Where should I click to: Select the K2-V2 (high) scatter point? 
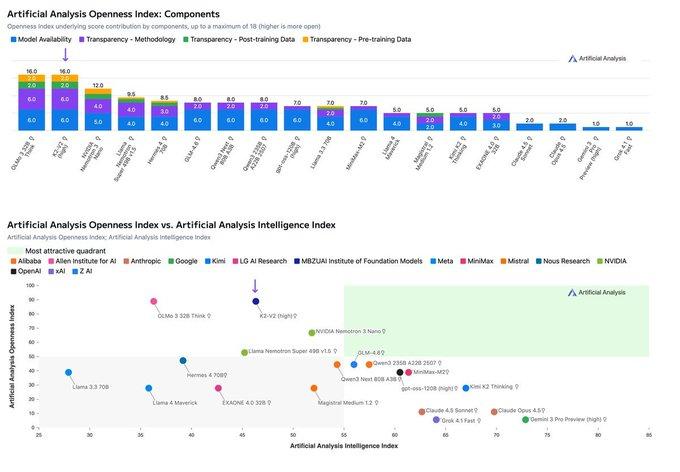pyautogui.click(x=256, y=301)
